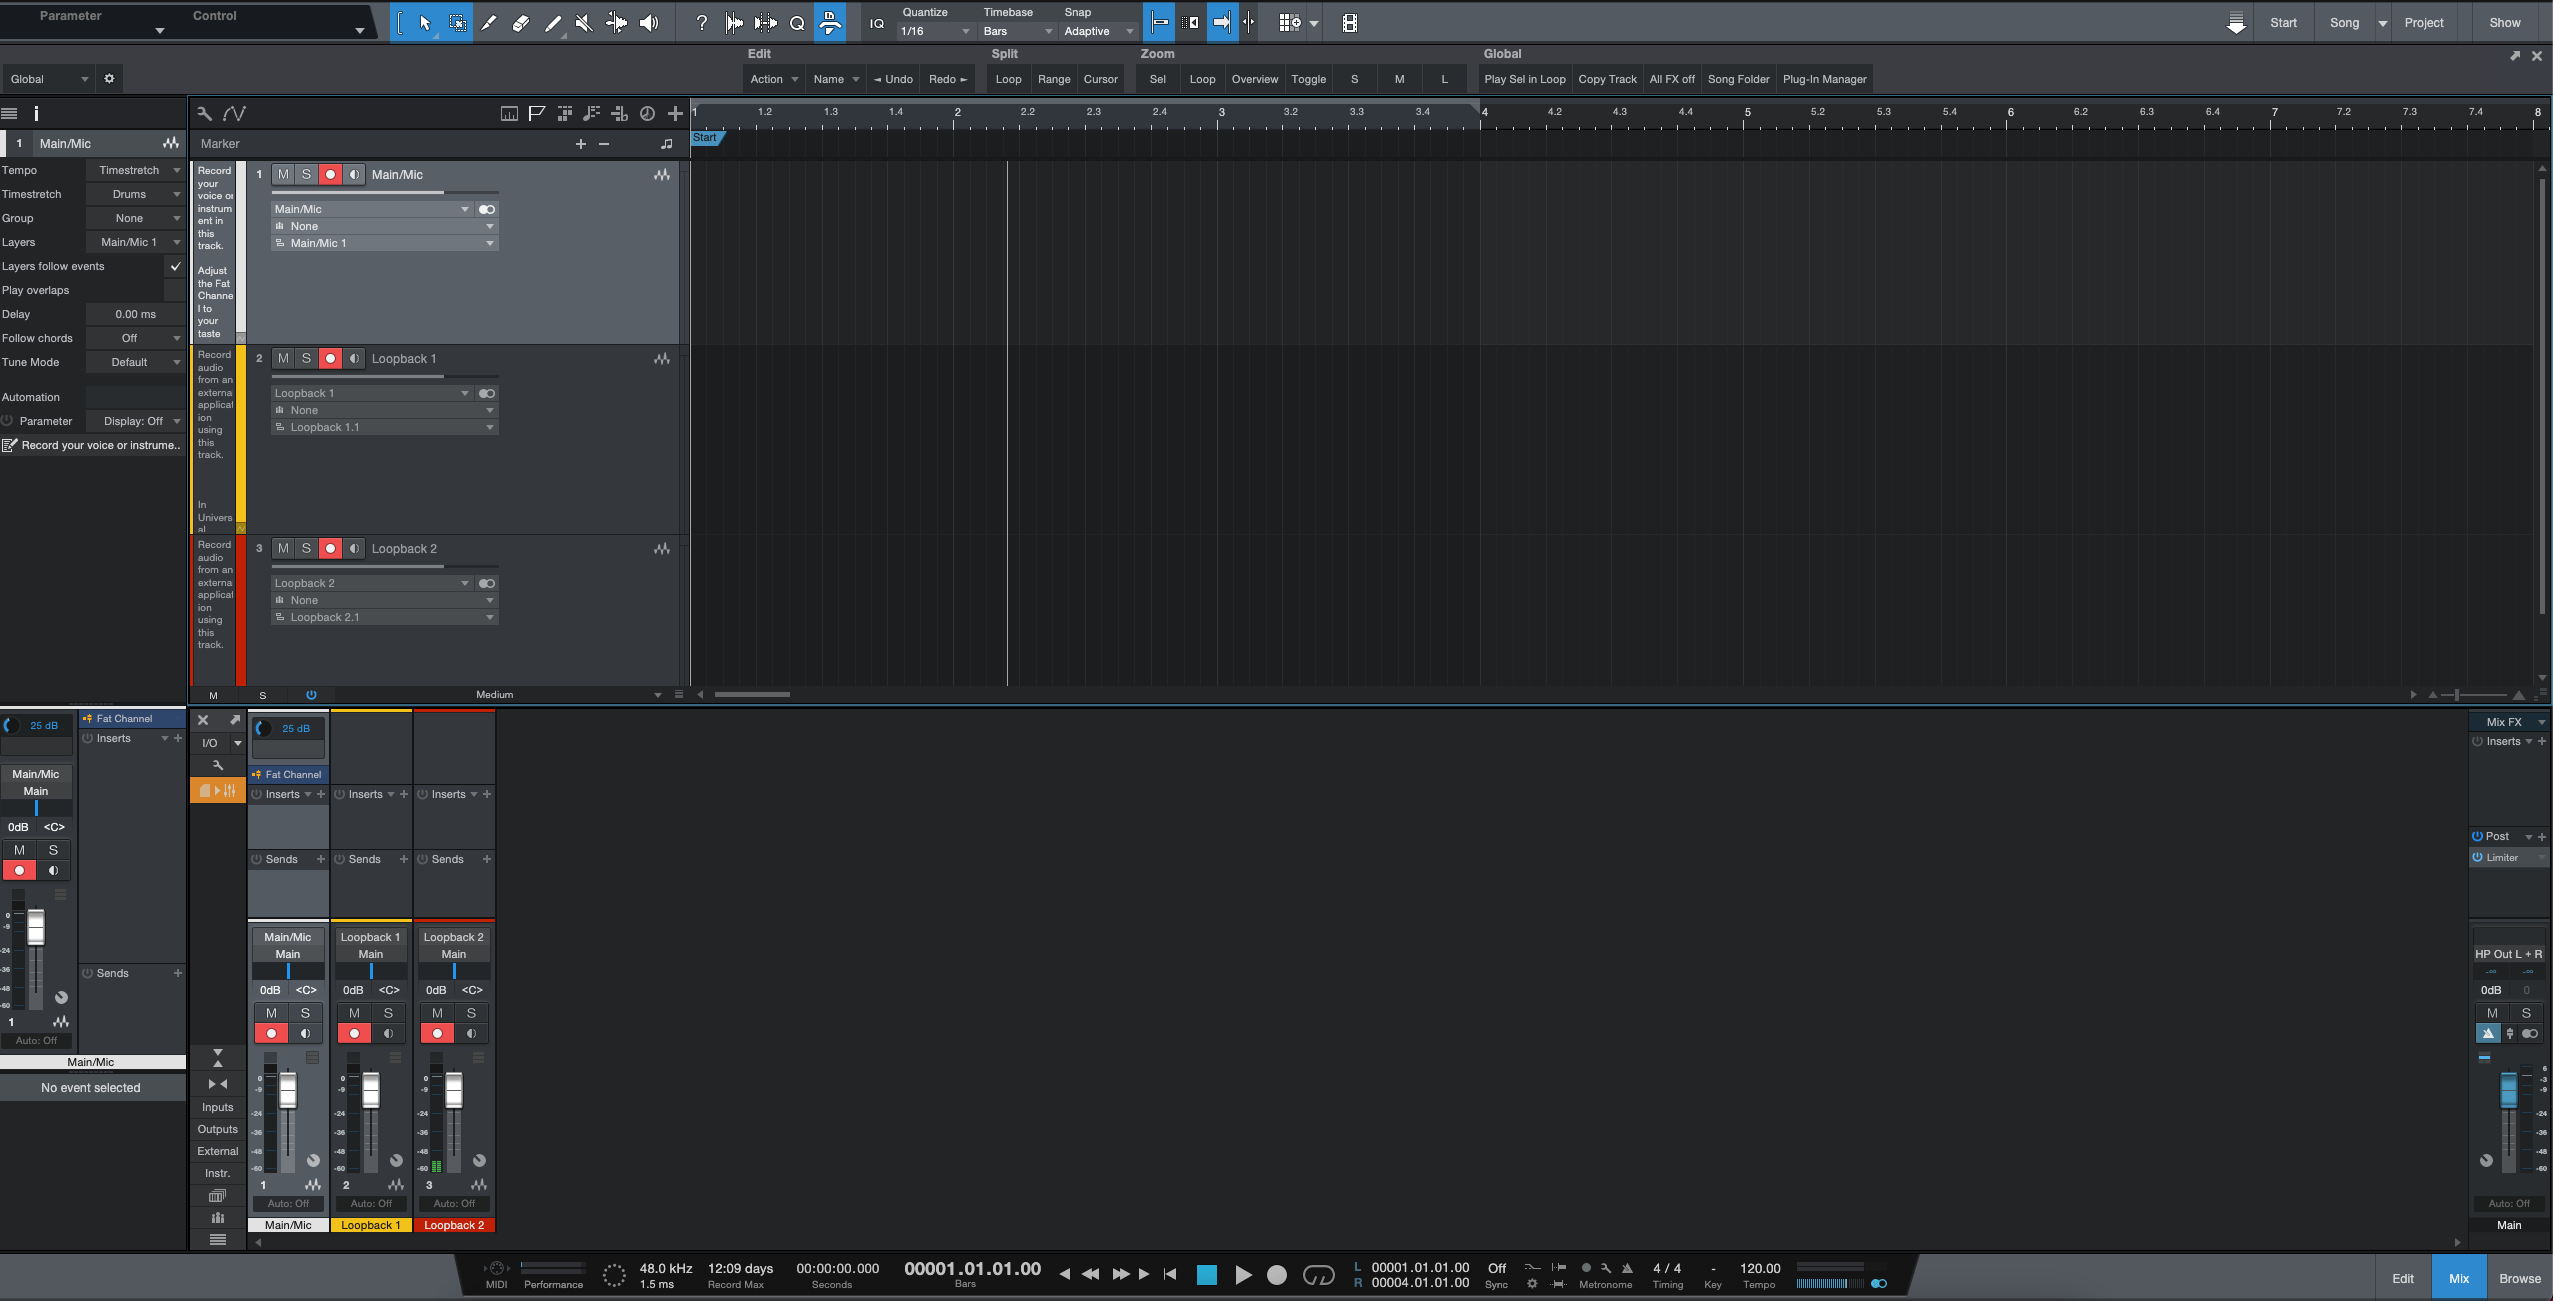This screenshot has width=2553, height=1301.
Task: Solo the Loopback 1 track in arrangement
Action: coord(307,358)
